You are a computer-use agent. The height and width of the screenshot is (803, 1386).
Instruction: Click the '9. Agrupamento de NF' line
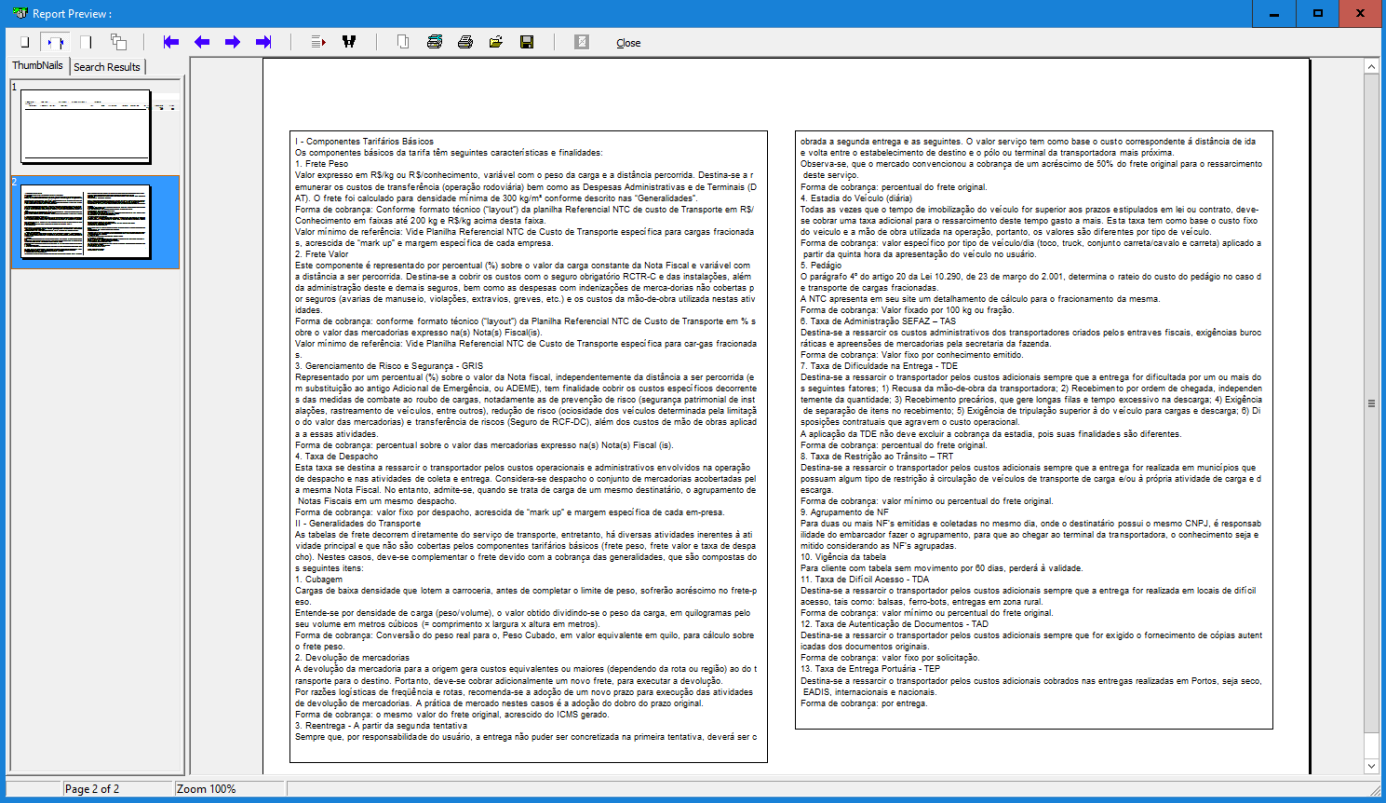[846, 512]
